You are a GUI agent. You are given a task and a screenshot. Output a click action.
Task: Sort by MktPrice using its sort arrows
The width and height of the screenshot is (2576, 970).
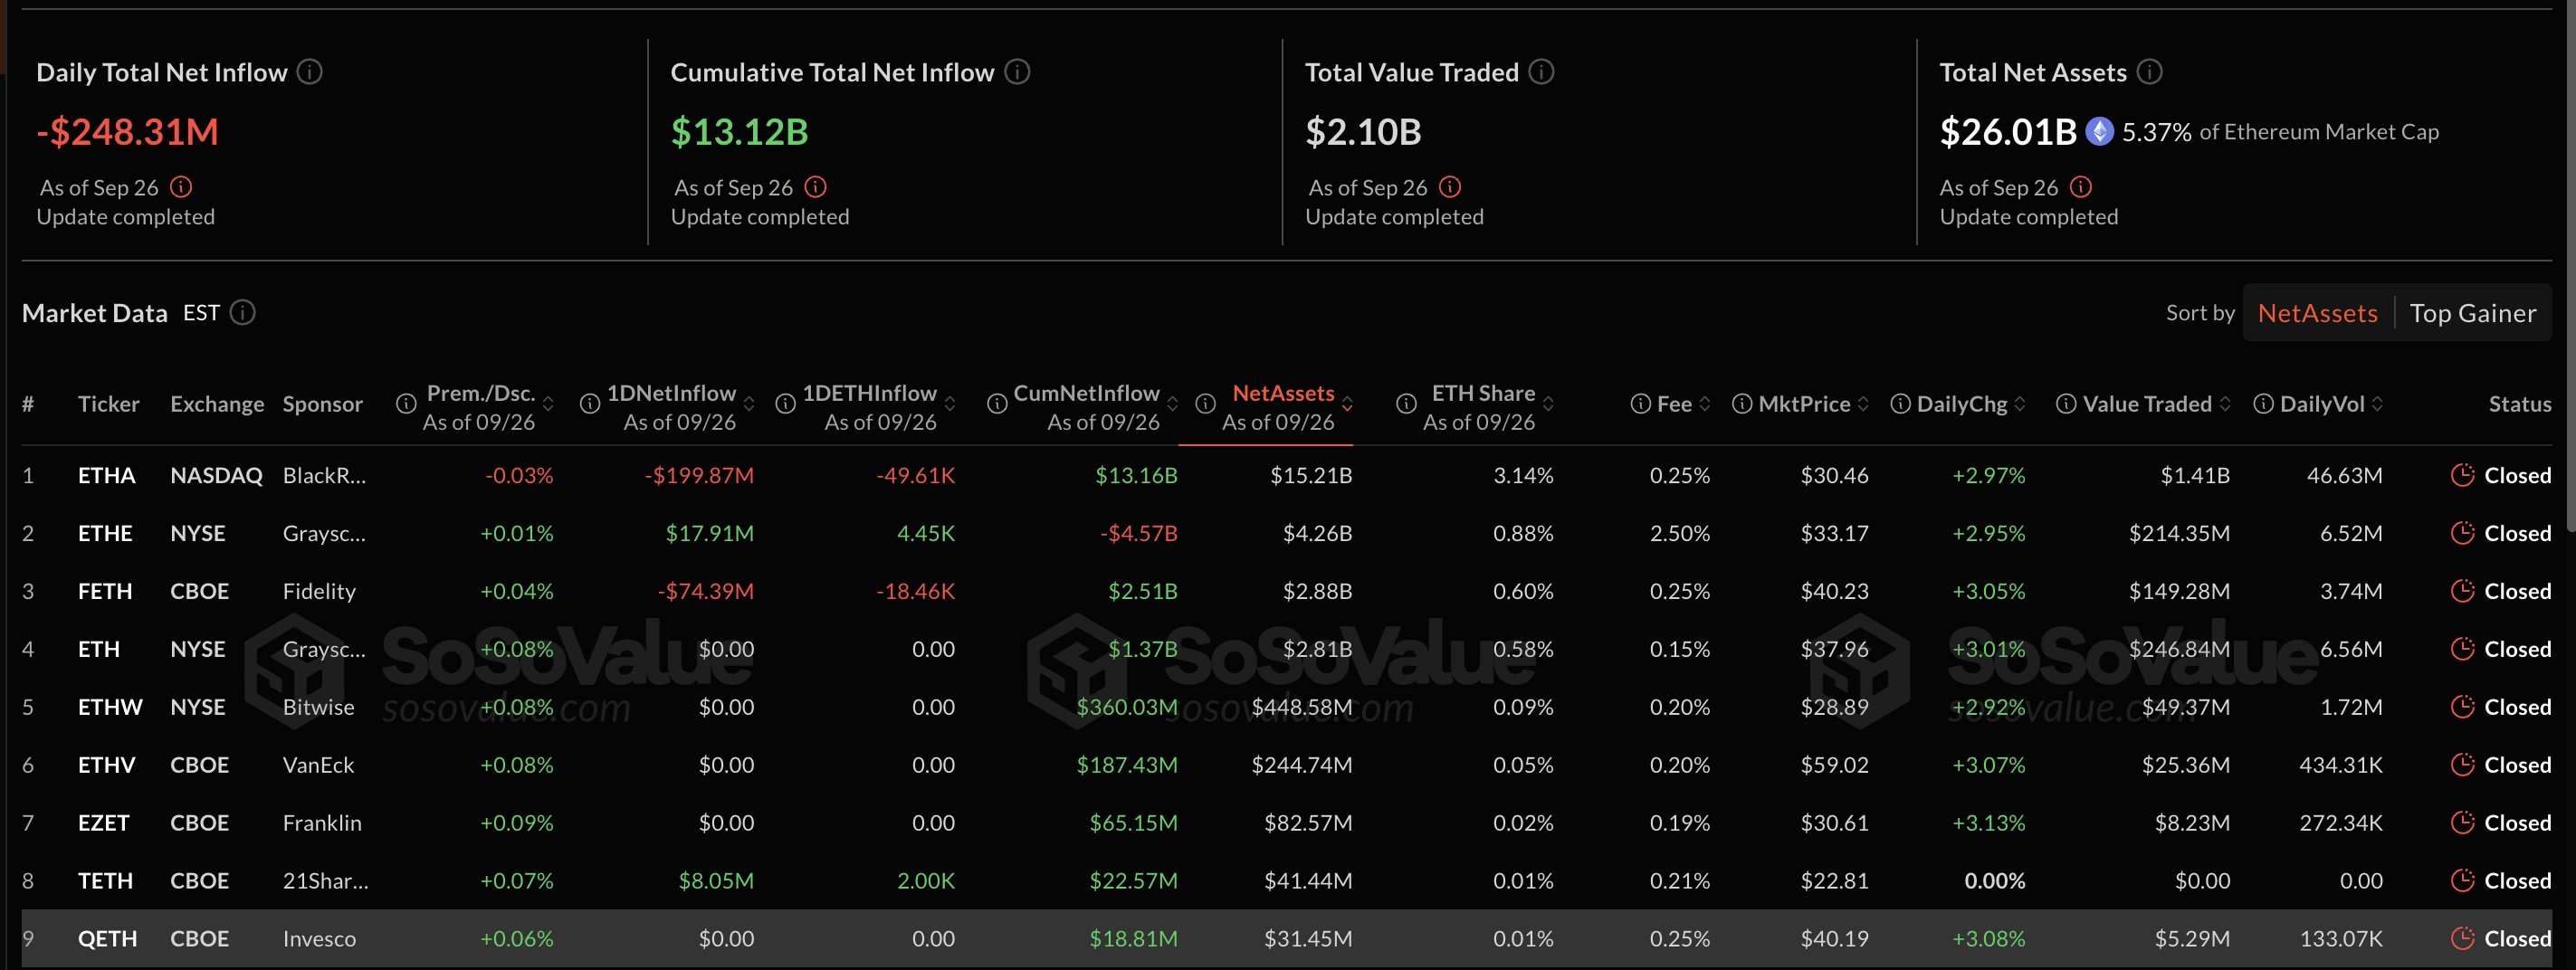tap(1863, 404)
